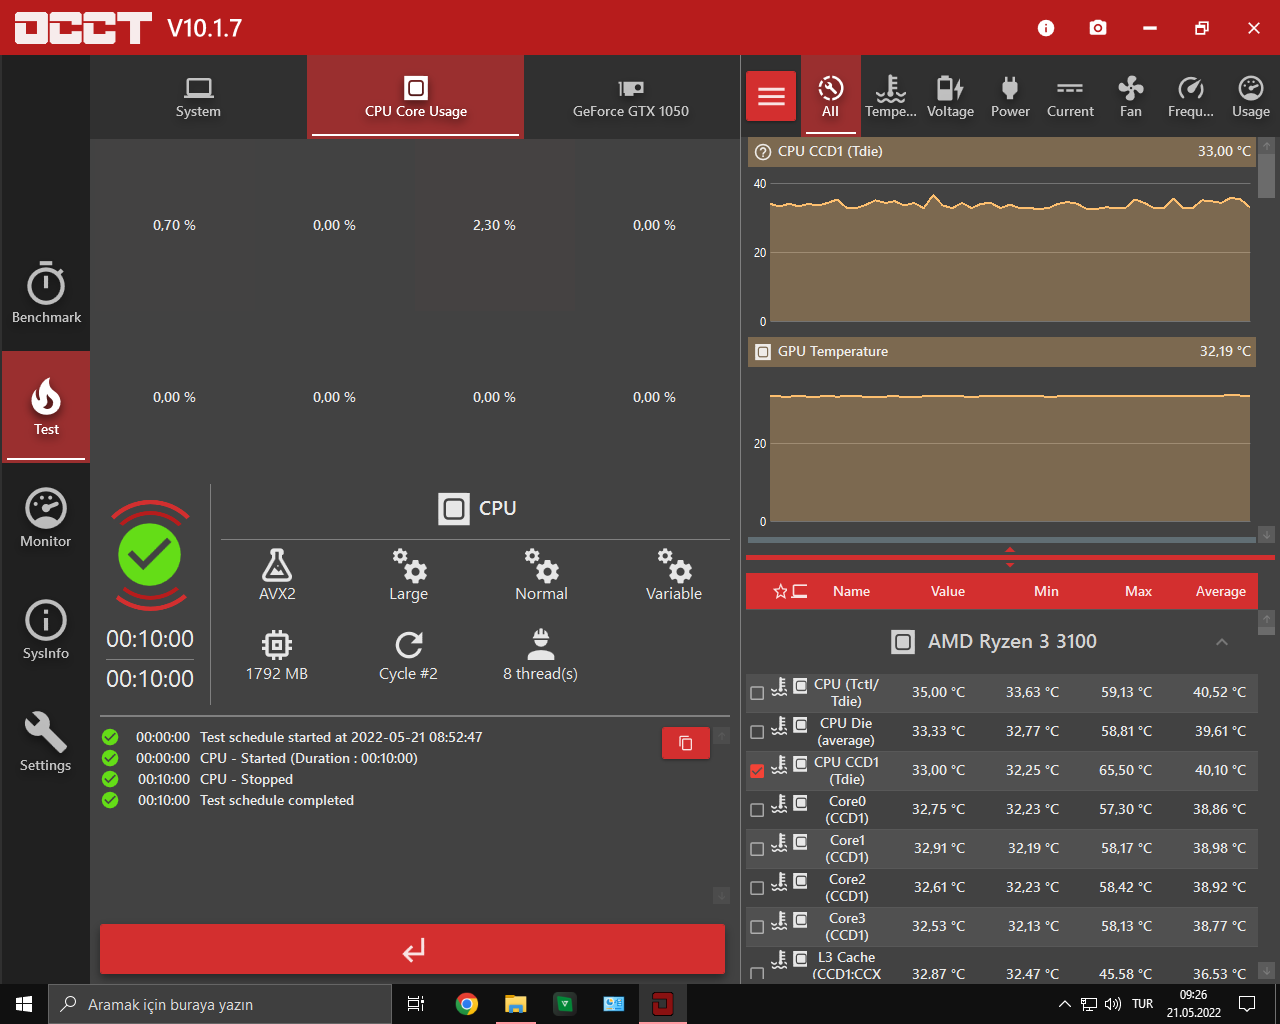Open File Explorer from the taskbar
The width and height of the screenshot is (1280, 1024).
click(x=516, y=1004)
